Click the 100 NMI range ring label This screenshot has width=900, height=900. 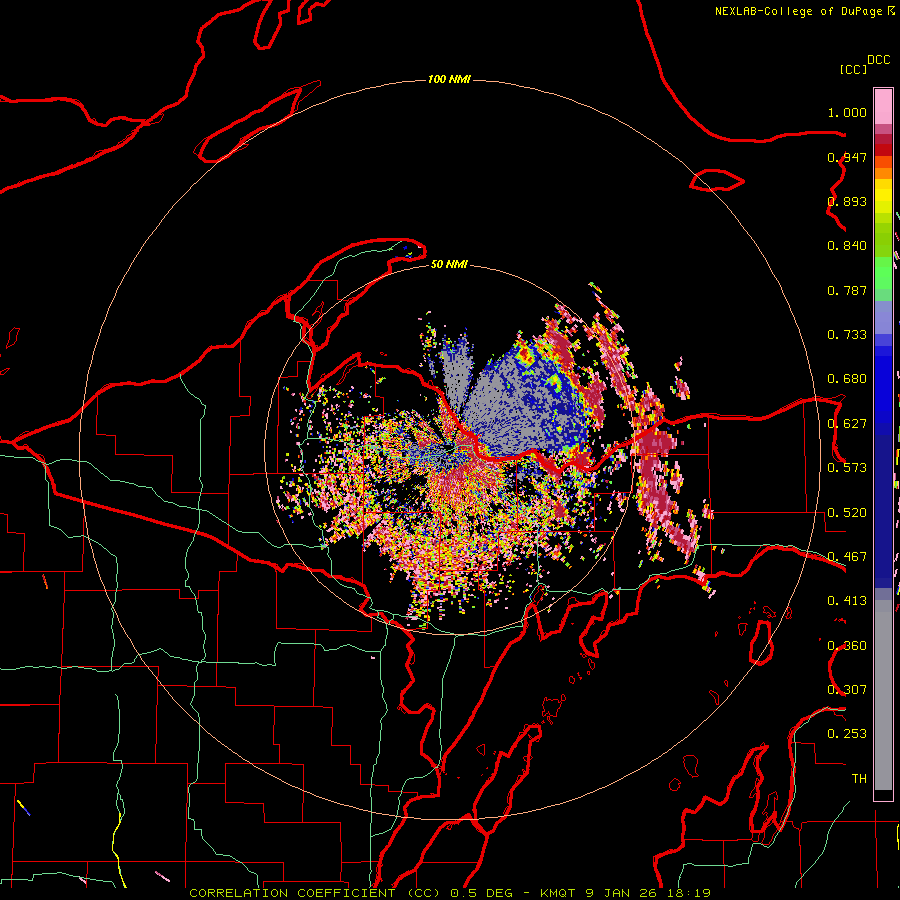pos(449,79)
